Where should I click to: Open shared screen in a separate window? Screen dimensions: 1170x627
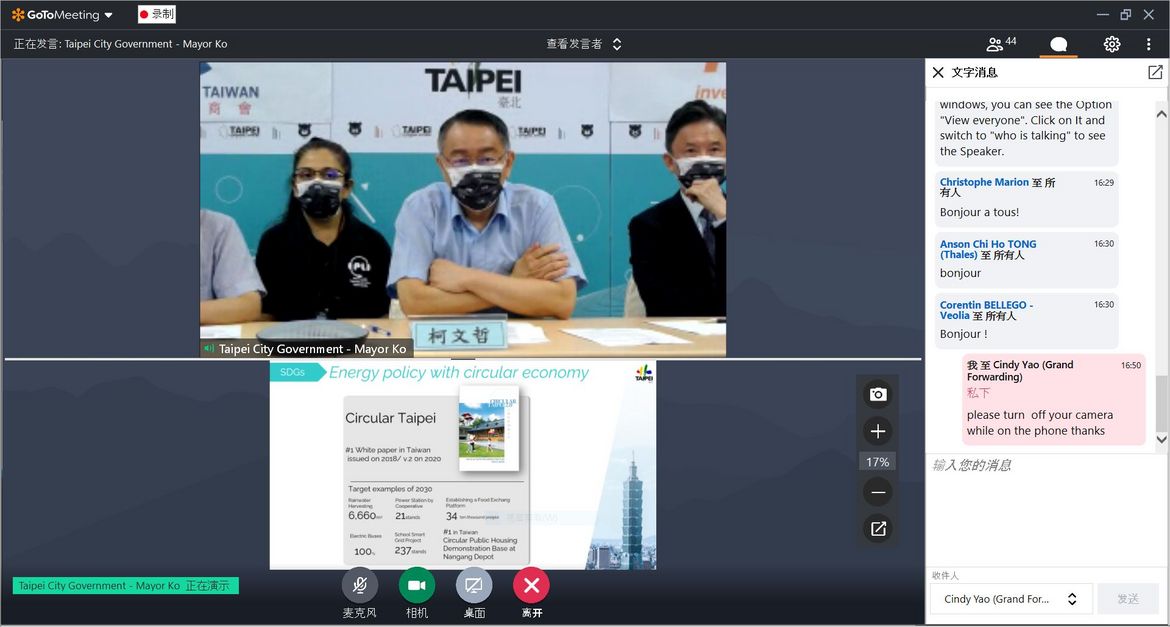pyautogui.click(x=878, y=529)
